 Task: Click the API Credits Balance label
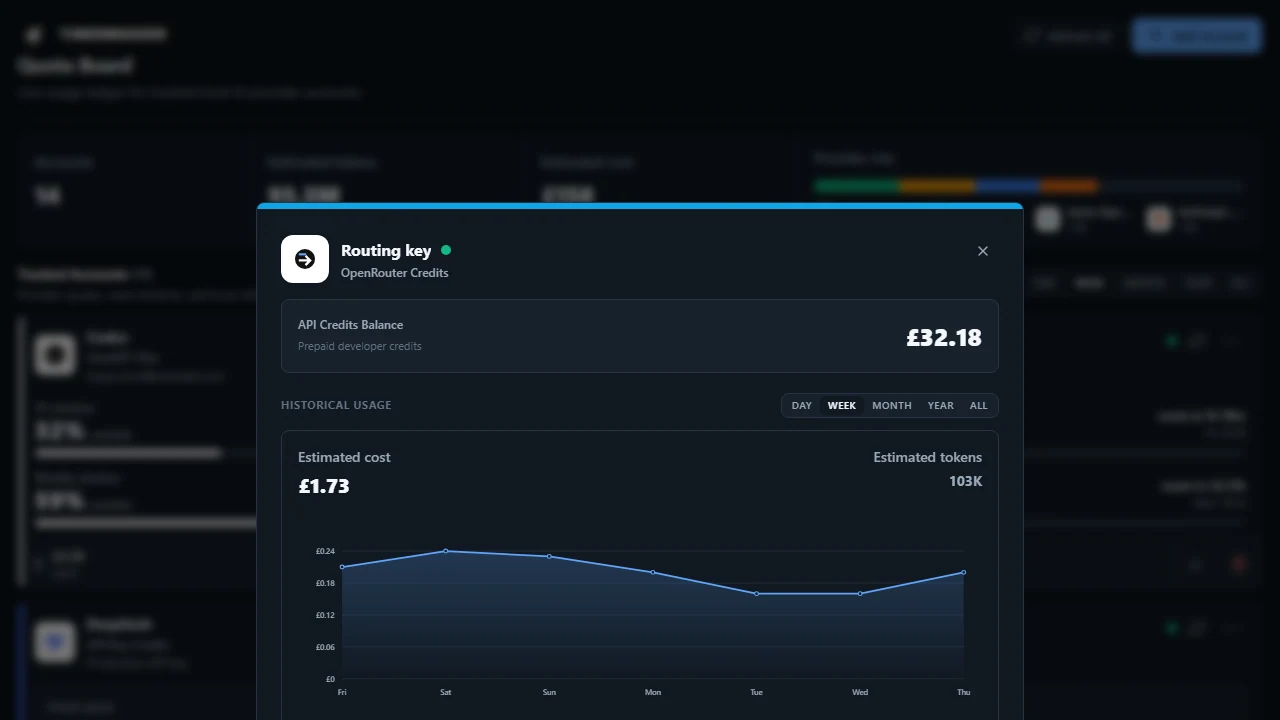[x=351, y=325]
